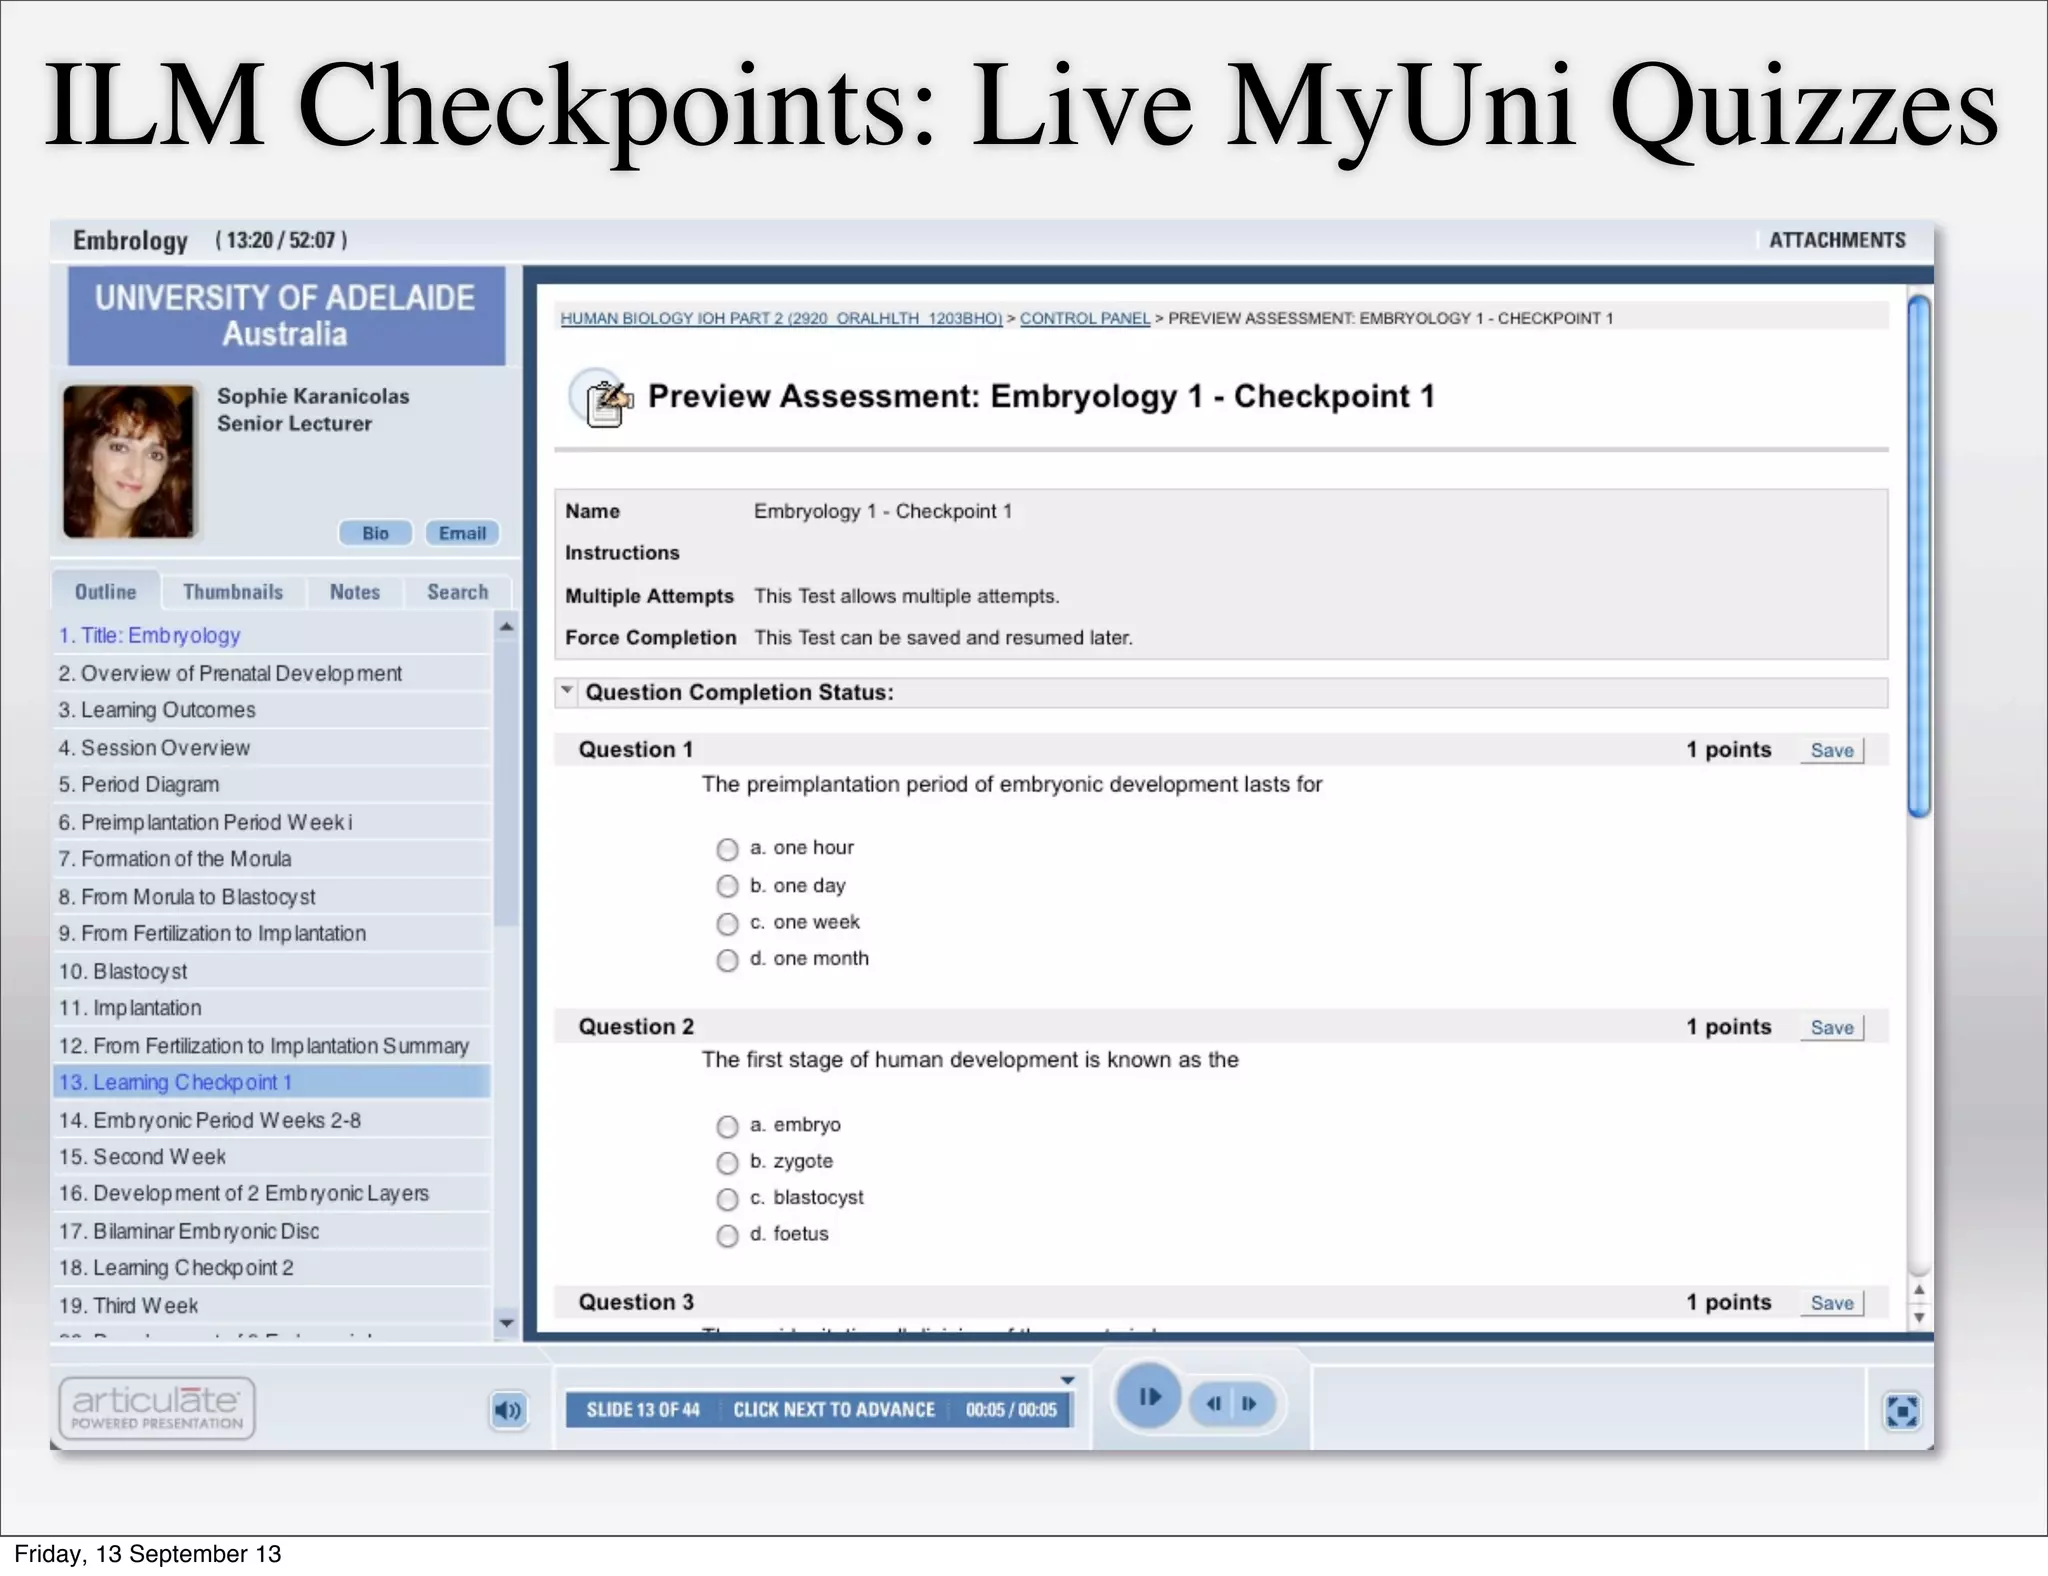Collapse Question Completion Status section
Viewport: 2048px width, 1576px height.
click(567, 690)
